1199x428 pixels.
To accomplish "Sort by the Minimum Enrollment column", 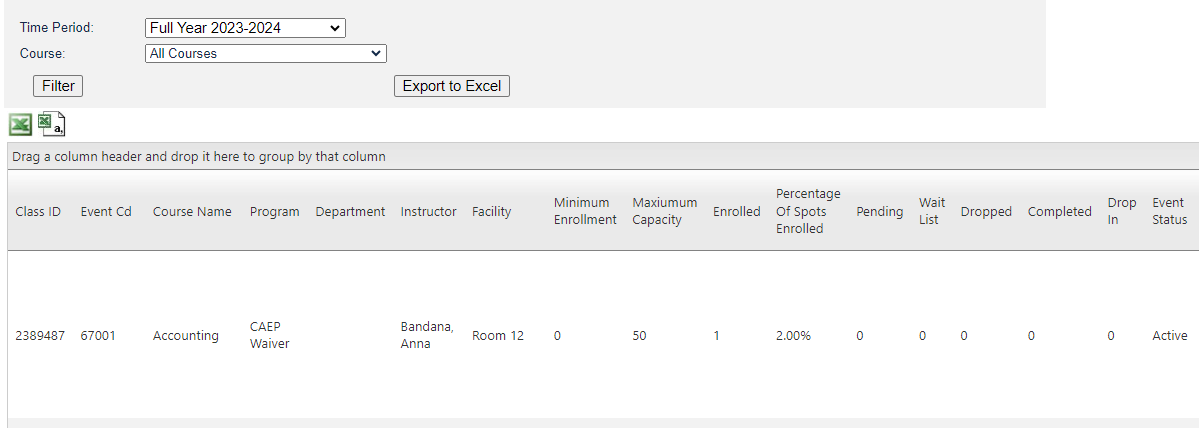I will (585, 211).
